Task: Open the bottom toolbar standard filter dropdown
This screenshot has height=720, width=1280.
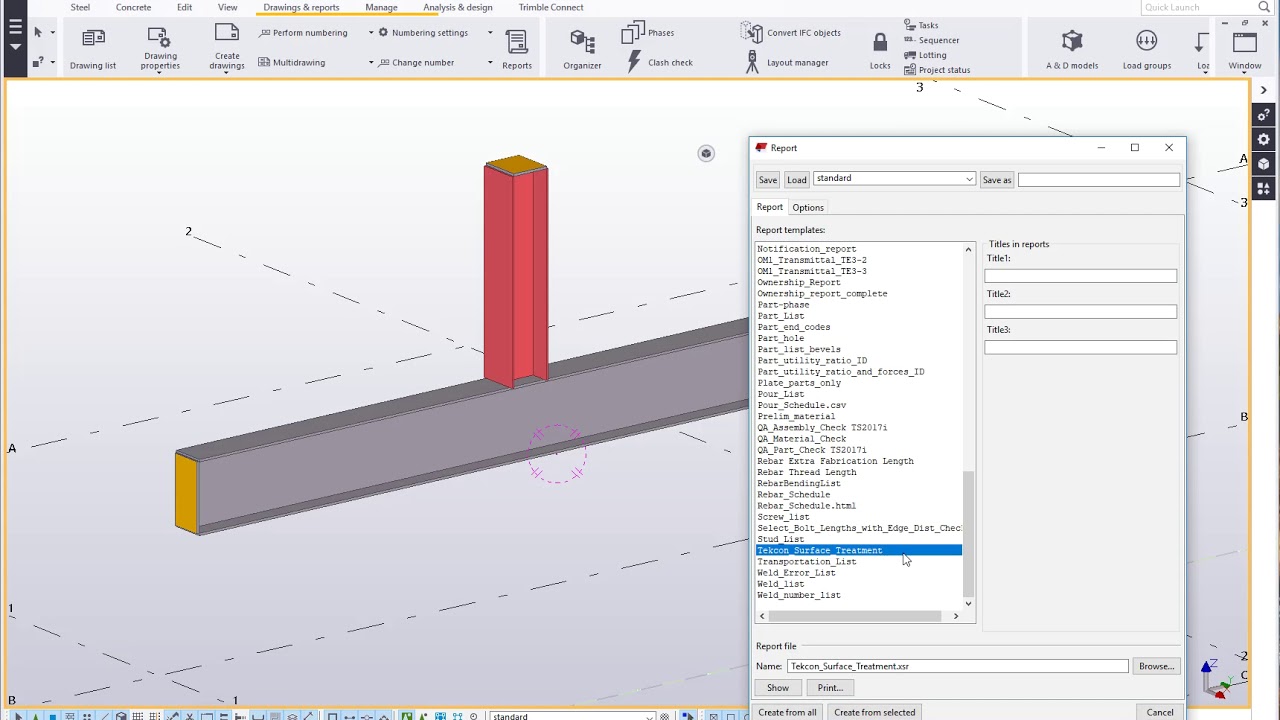Action: click(572, 716)
